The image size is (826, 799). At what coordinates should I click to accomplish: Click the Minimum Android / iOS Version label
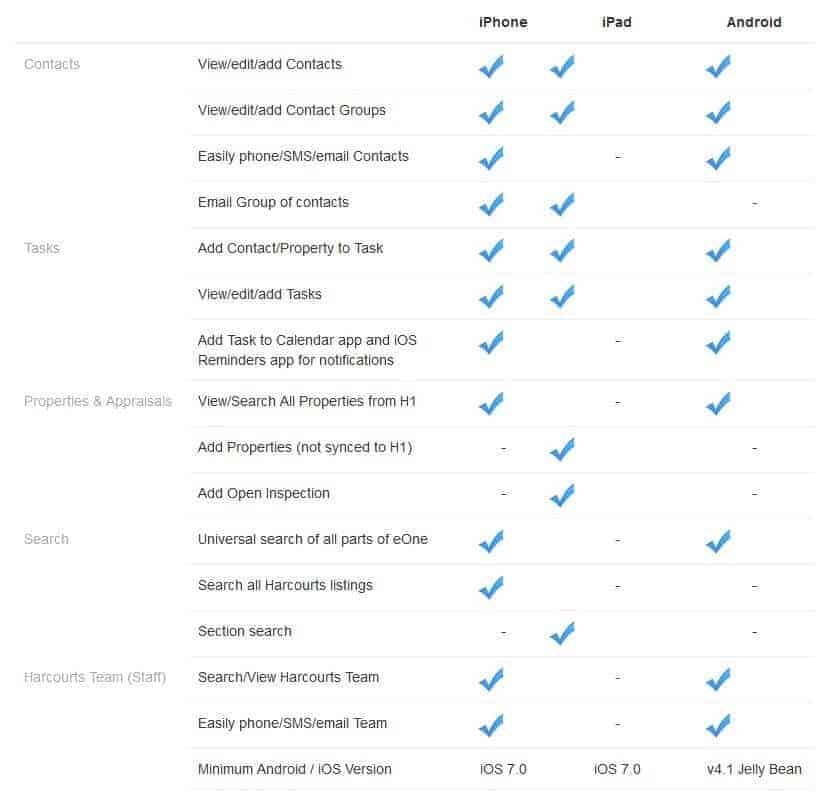click(x=294, y=769)
